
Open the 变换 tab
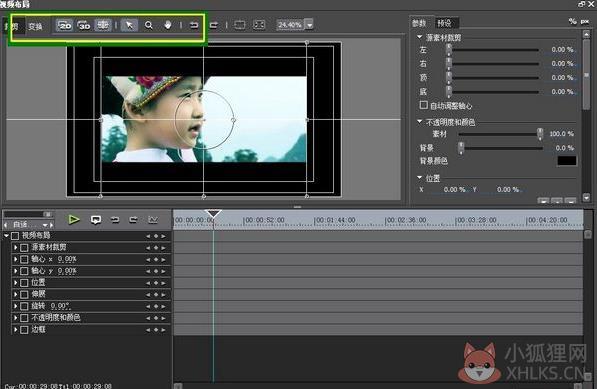tap(35, 26)
